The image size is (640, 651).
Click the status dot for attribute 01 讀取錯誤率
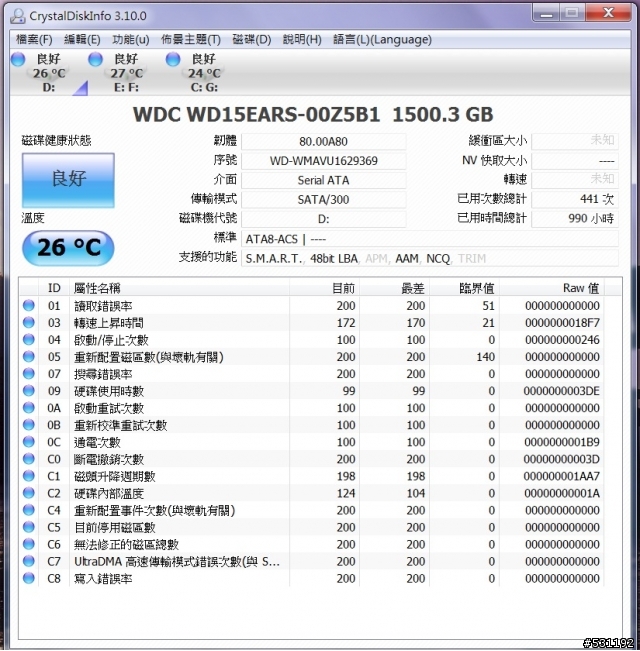pos(29,306)
